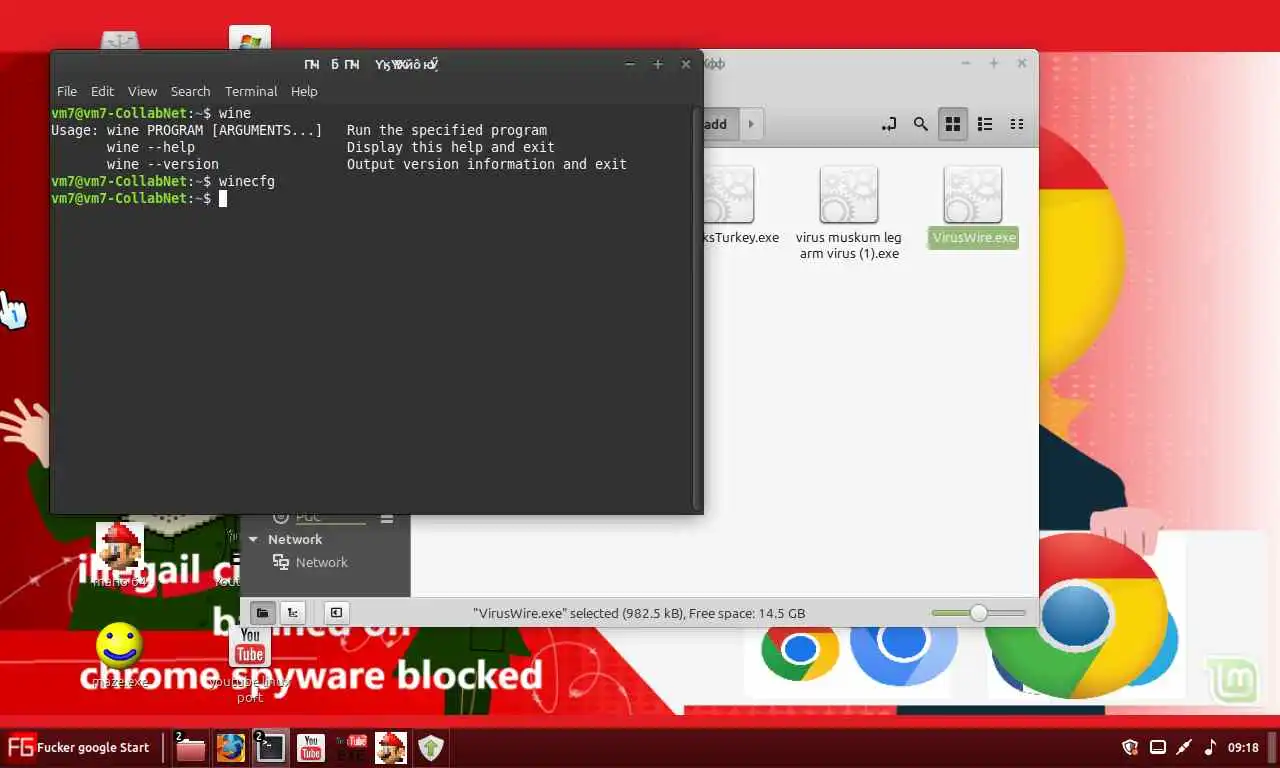1280x768 pixels.
Task: Click the network display tray icon
Action: 1158,747
